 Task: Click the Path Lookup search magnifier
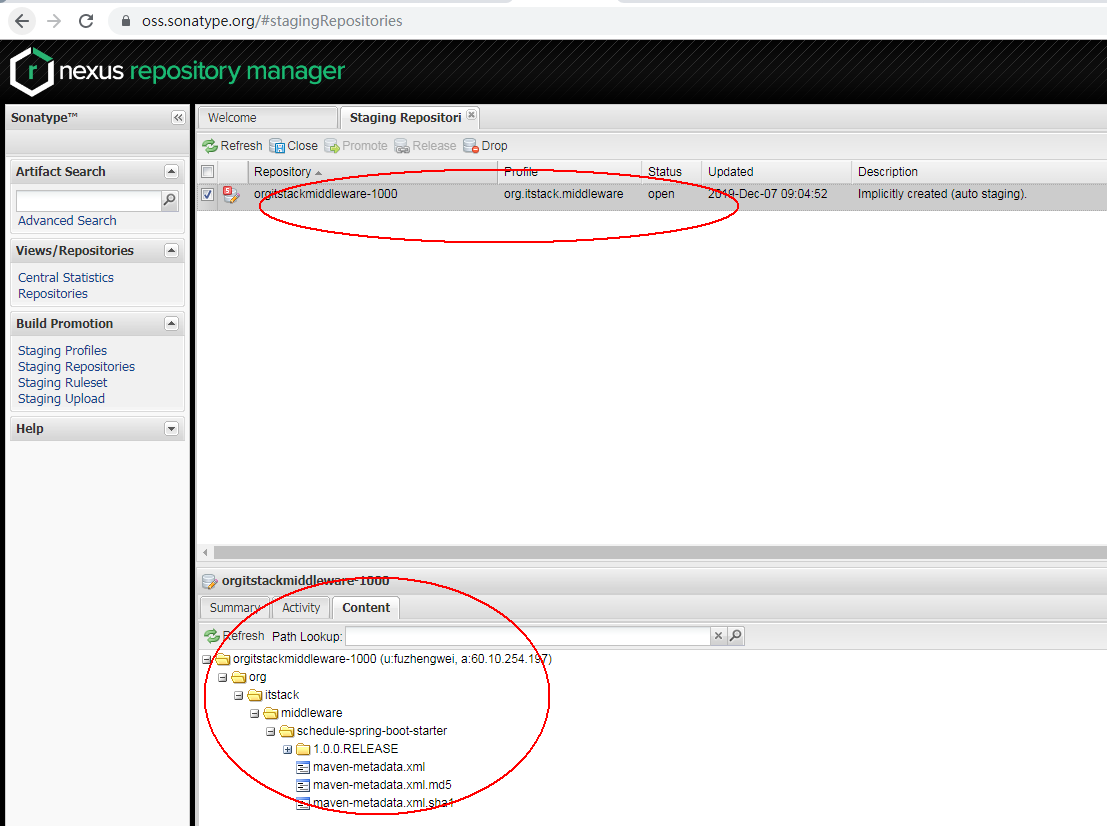pyautogui.click(x=736, y=636)
